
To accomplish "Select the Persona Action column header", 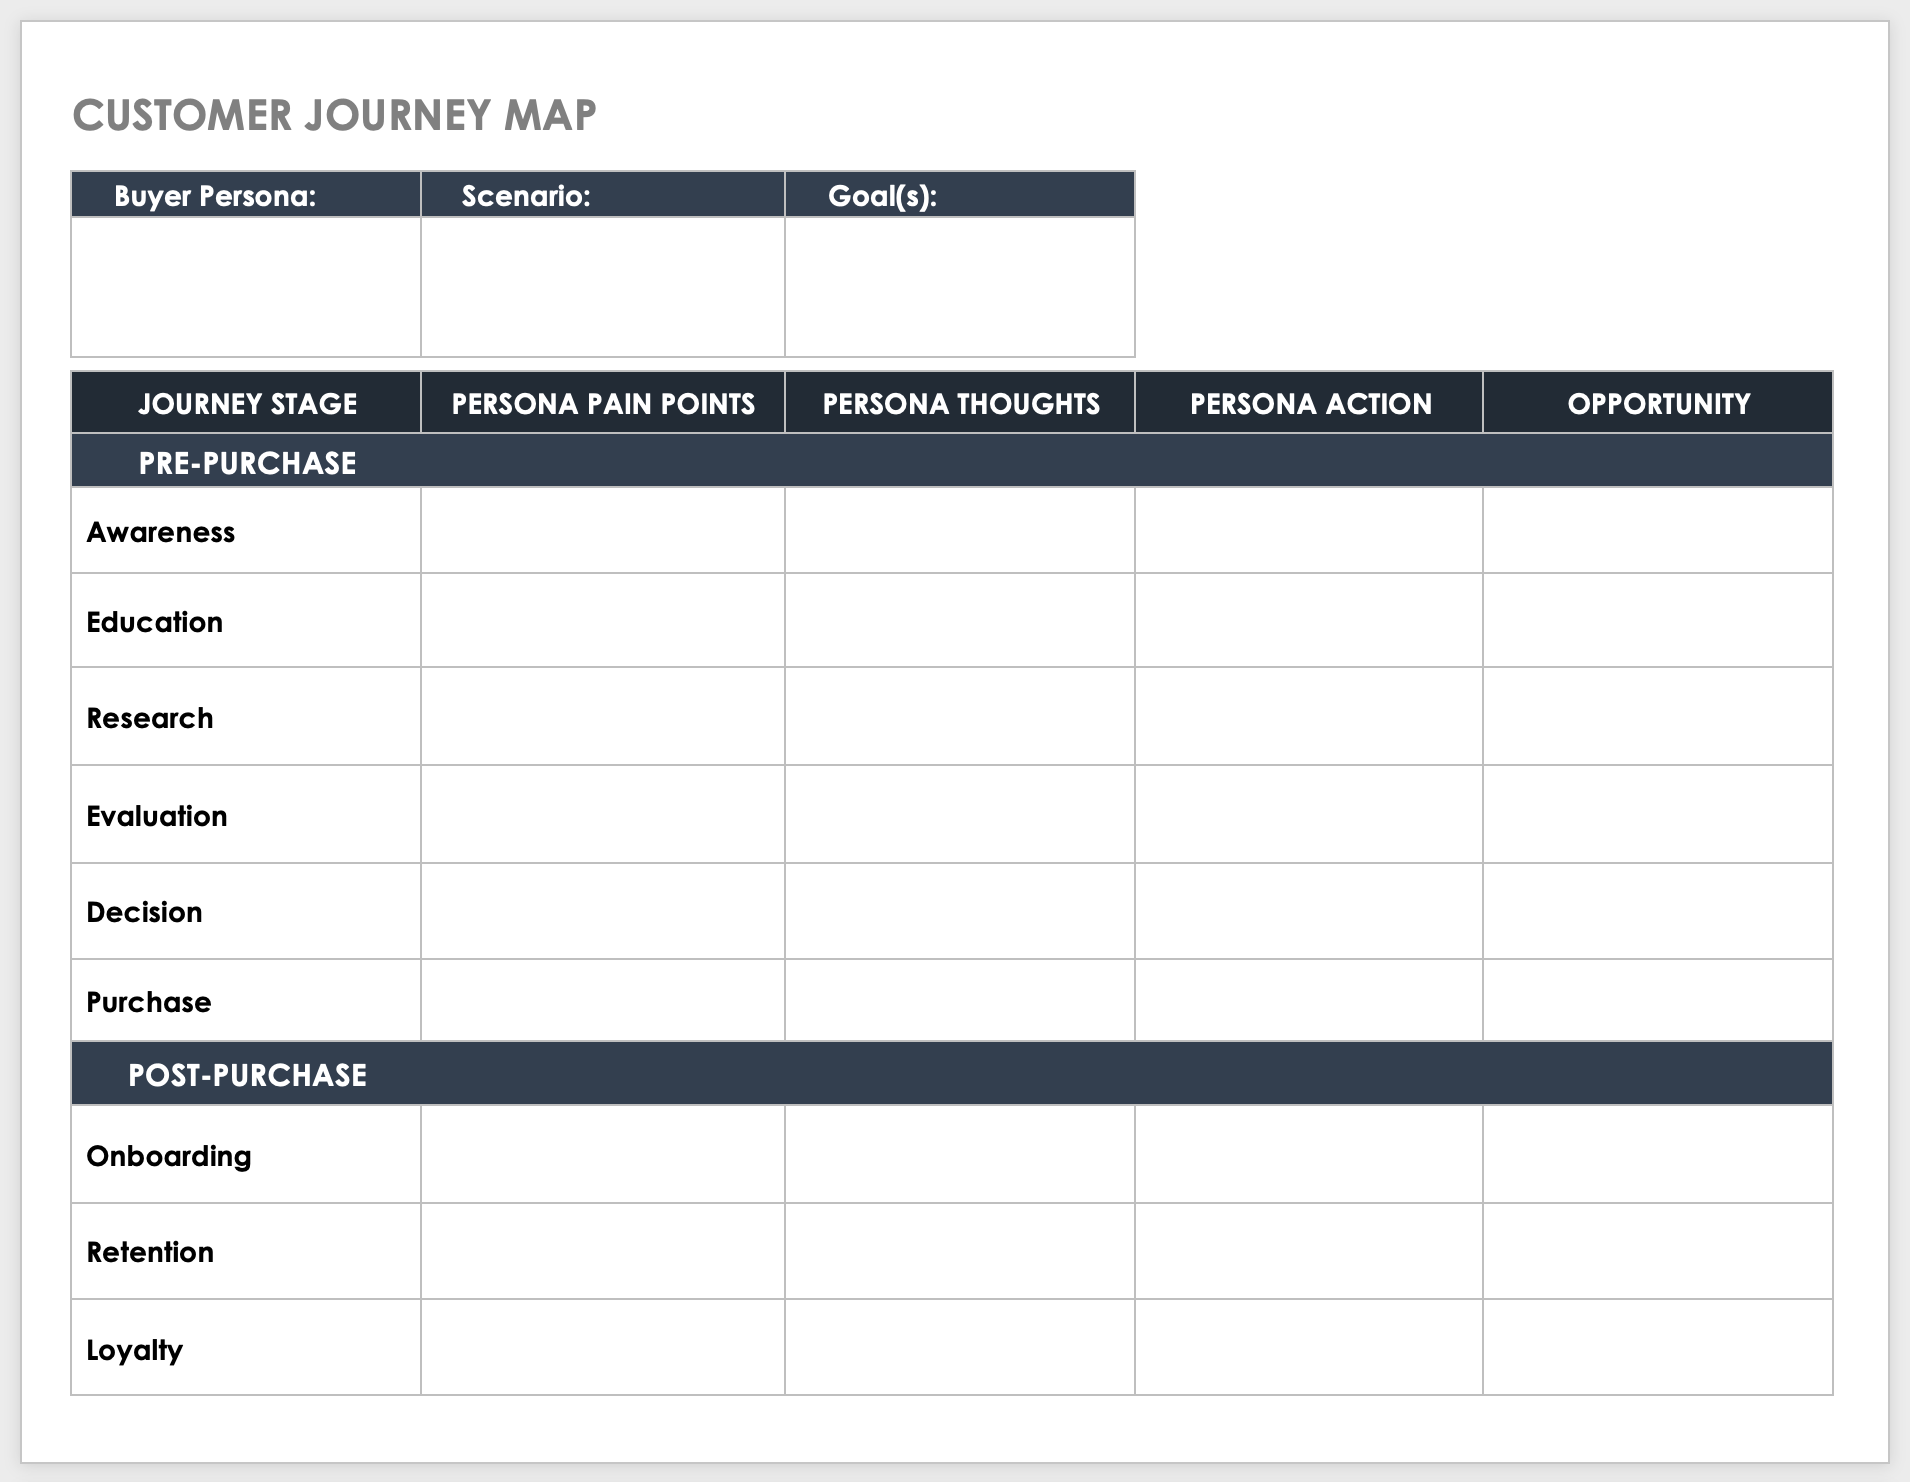I will click(1310, 403).
